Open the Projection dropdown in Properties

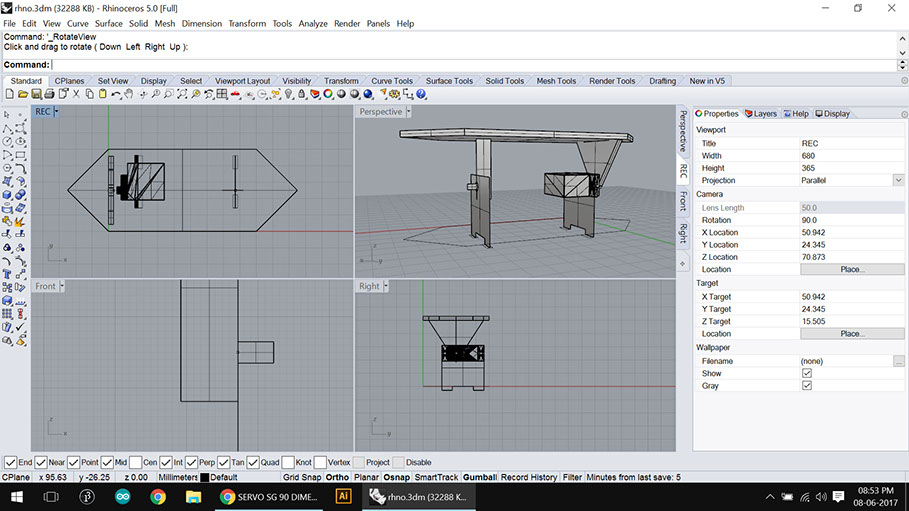(x=898, y=180)
